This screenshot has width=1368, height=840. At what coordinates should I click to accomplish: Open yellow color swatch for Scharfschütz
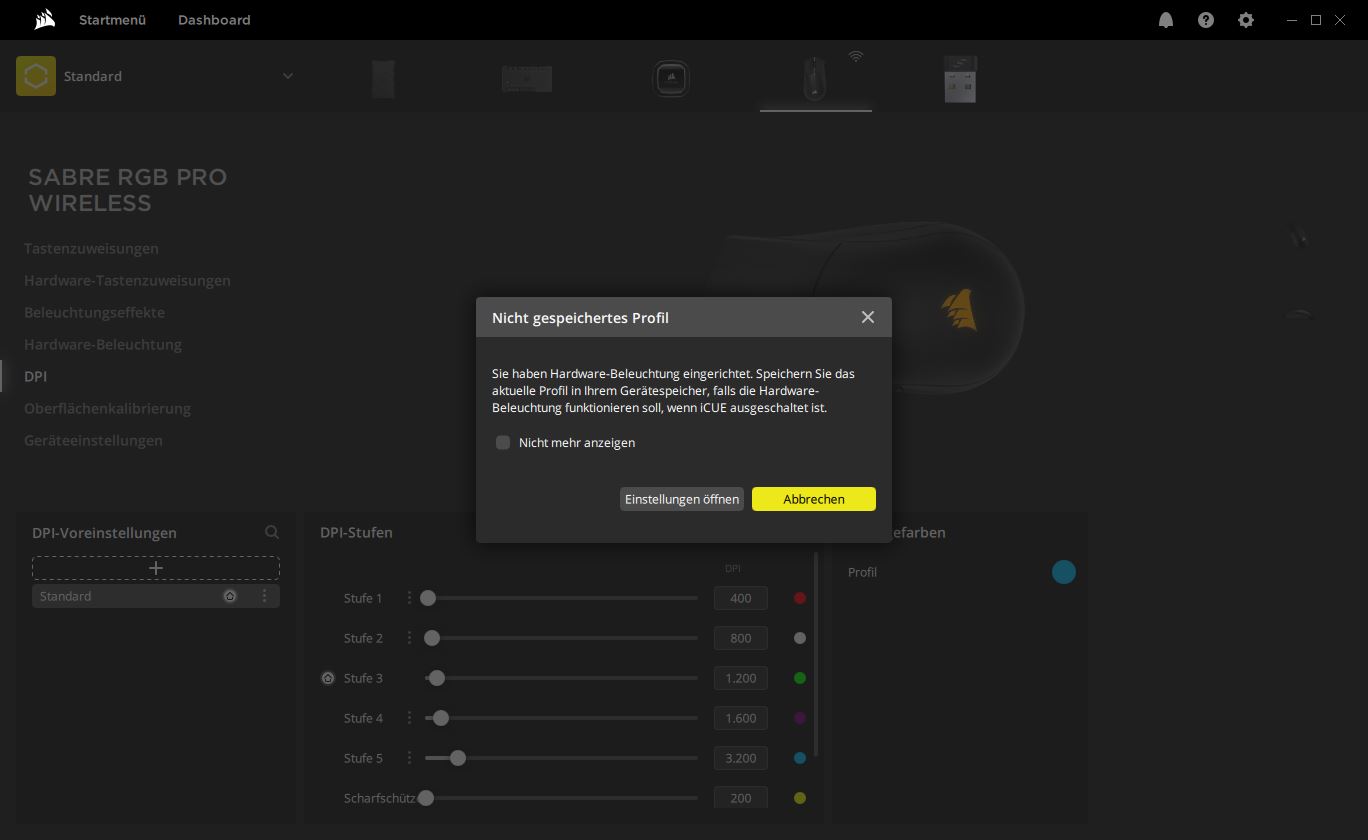tap(800, 798)
